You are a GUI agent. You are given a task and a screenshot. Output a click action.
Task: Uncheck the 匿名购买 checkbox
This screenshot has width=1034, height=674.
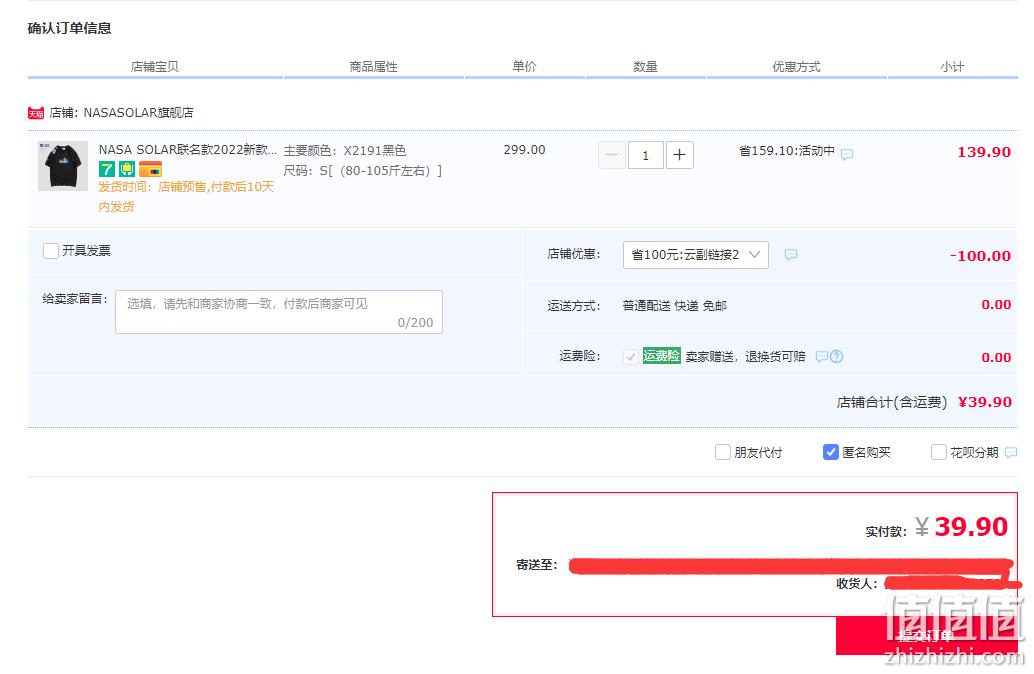pos(831,452)
